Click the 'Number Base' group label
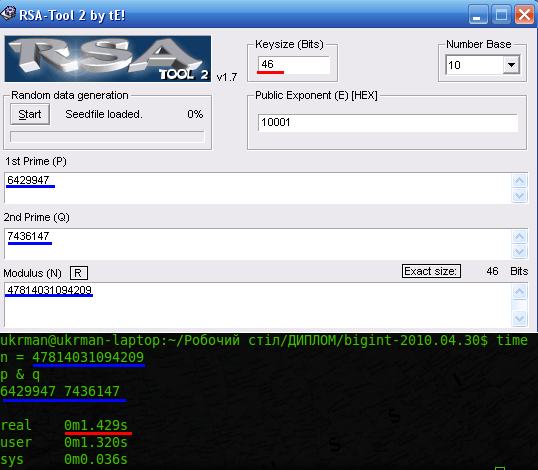Viewport: 538px width, 470px height. pyautogui.click(x=479, y=44)
